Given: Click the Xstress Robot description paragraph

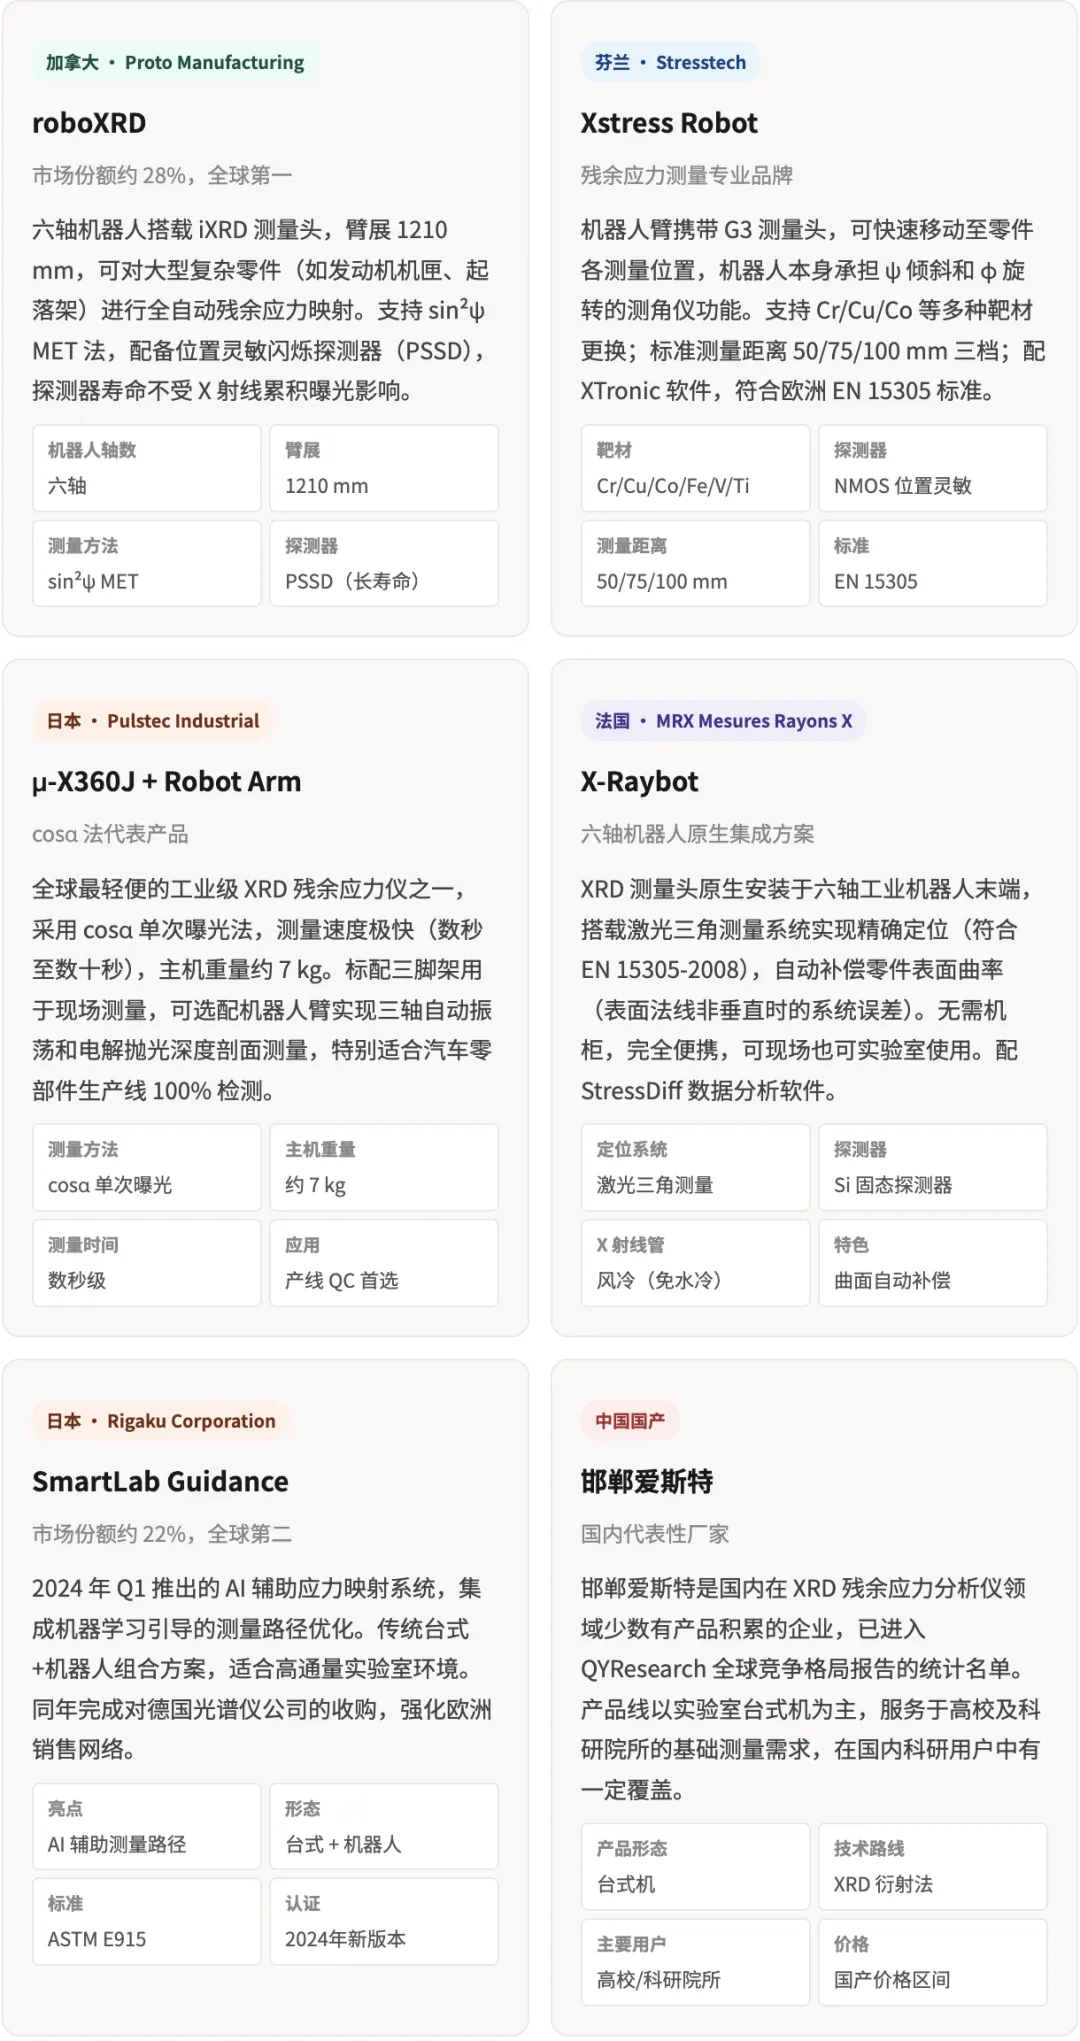Looking at the screenshot, I should point(813,310).
